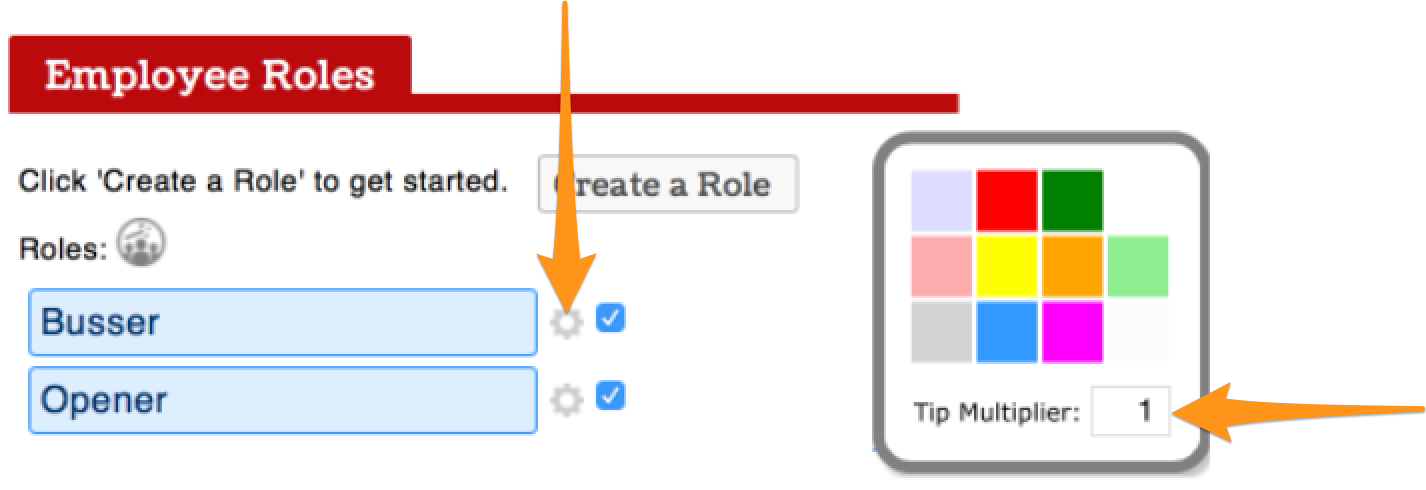Screen dimensions: 1426x490
Task: Pick the light green color swatch
Action: [1137, 267]
